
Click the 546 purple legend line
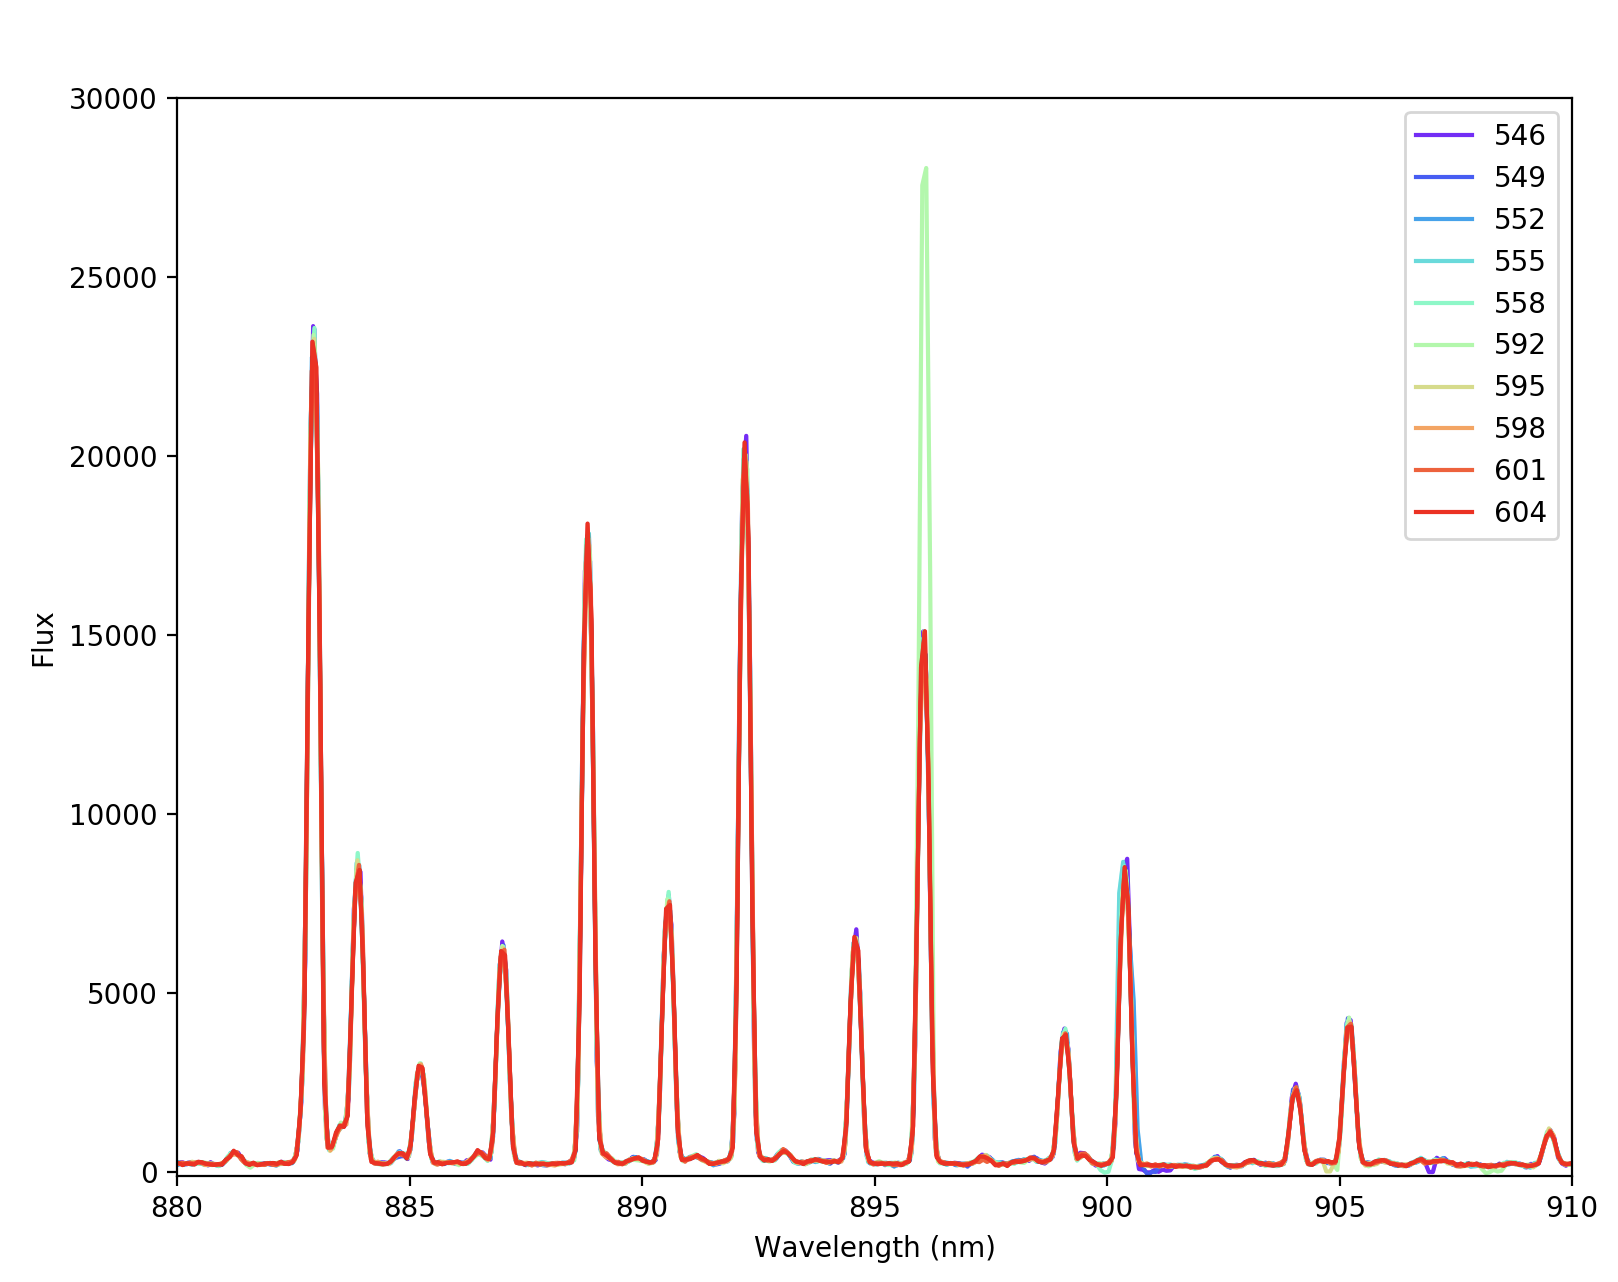[1443, 135]
